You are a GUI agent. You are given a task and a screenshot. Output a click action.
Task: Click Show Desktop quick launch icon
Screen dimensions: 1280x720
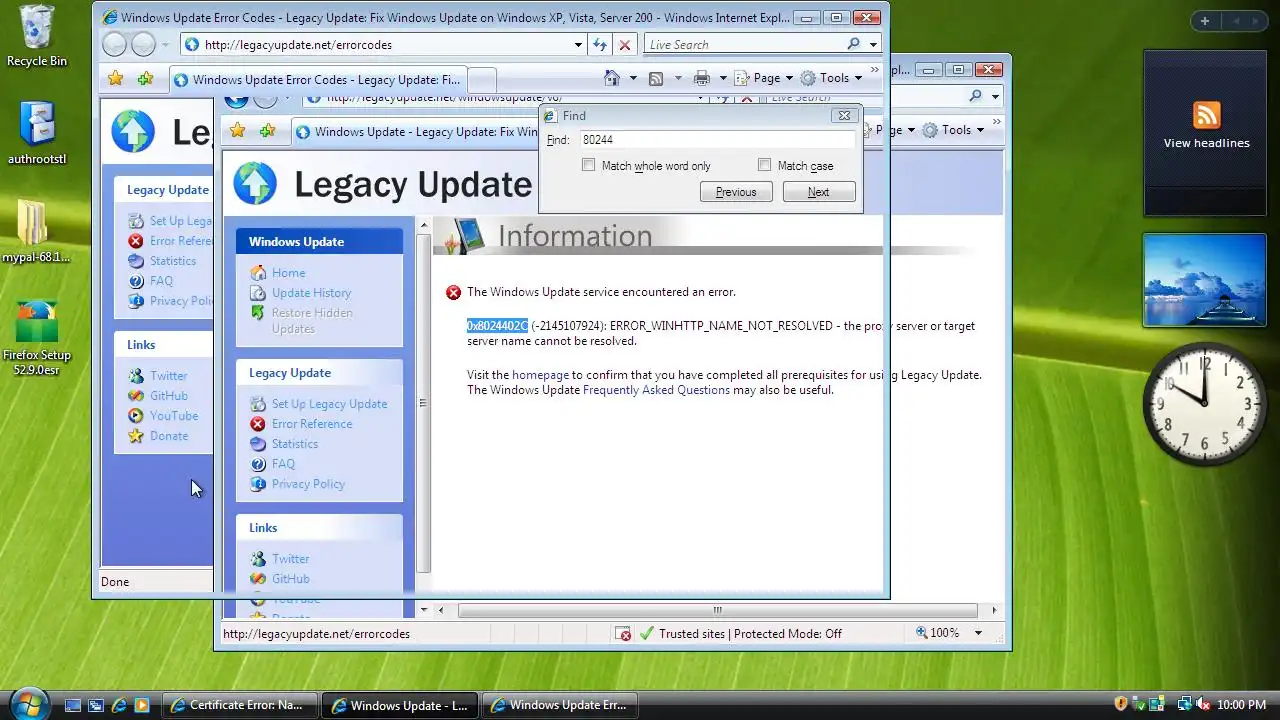point(73,705)
